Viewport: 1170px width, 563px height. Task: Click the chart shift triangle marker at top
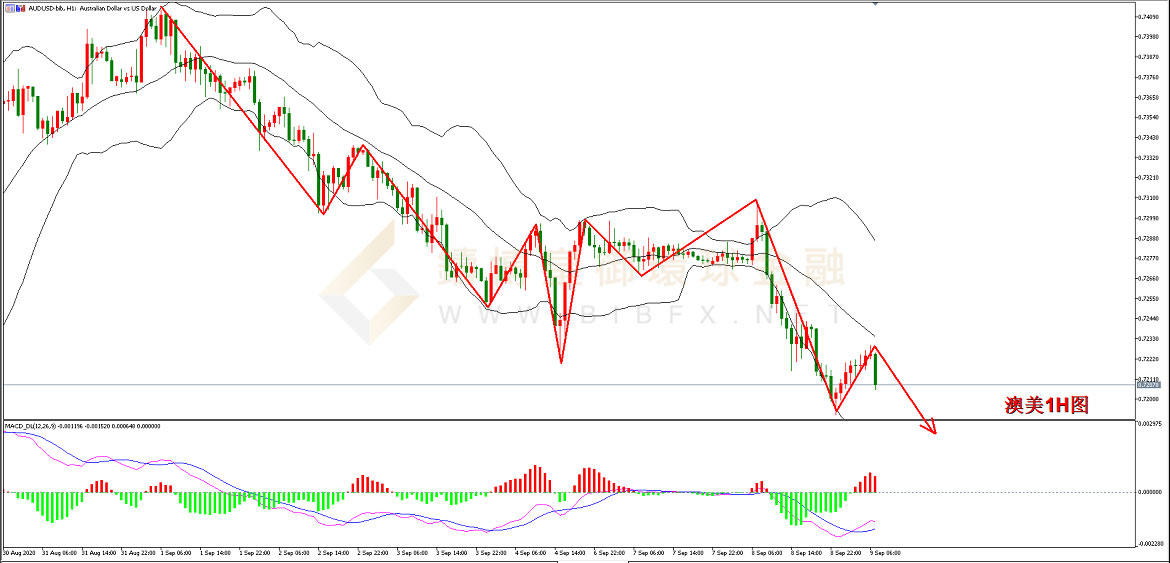point(876,4)
